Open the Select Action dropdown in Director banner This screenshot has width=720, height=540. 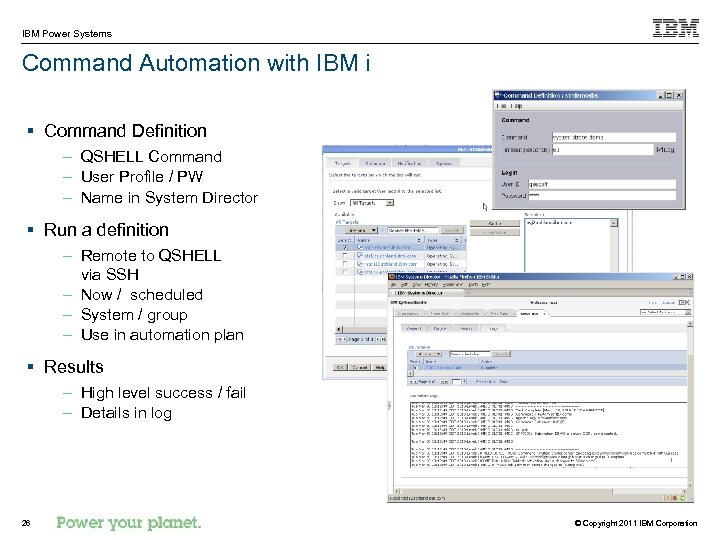(x=665, y=312)
